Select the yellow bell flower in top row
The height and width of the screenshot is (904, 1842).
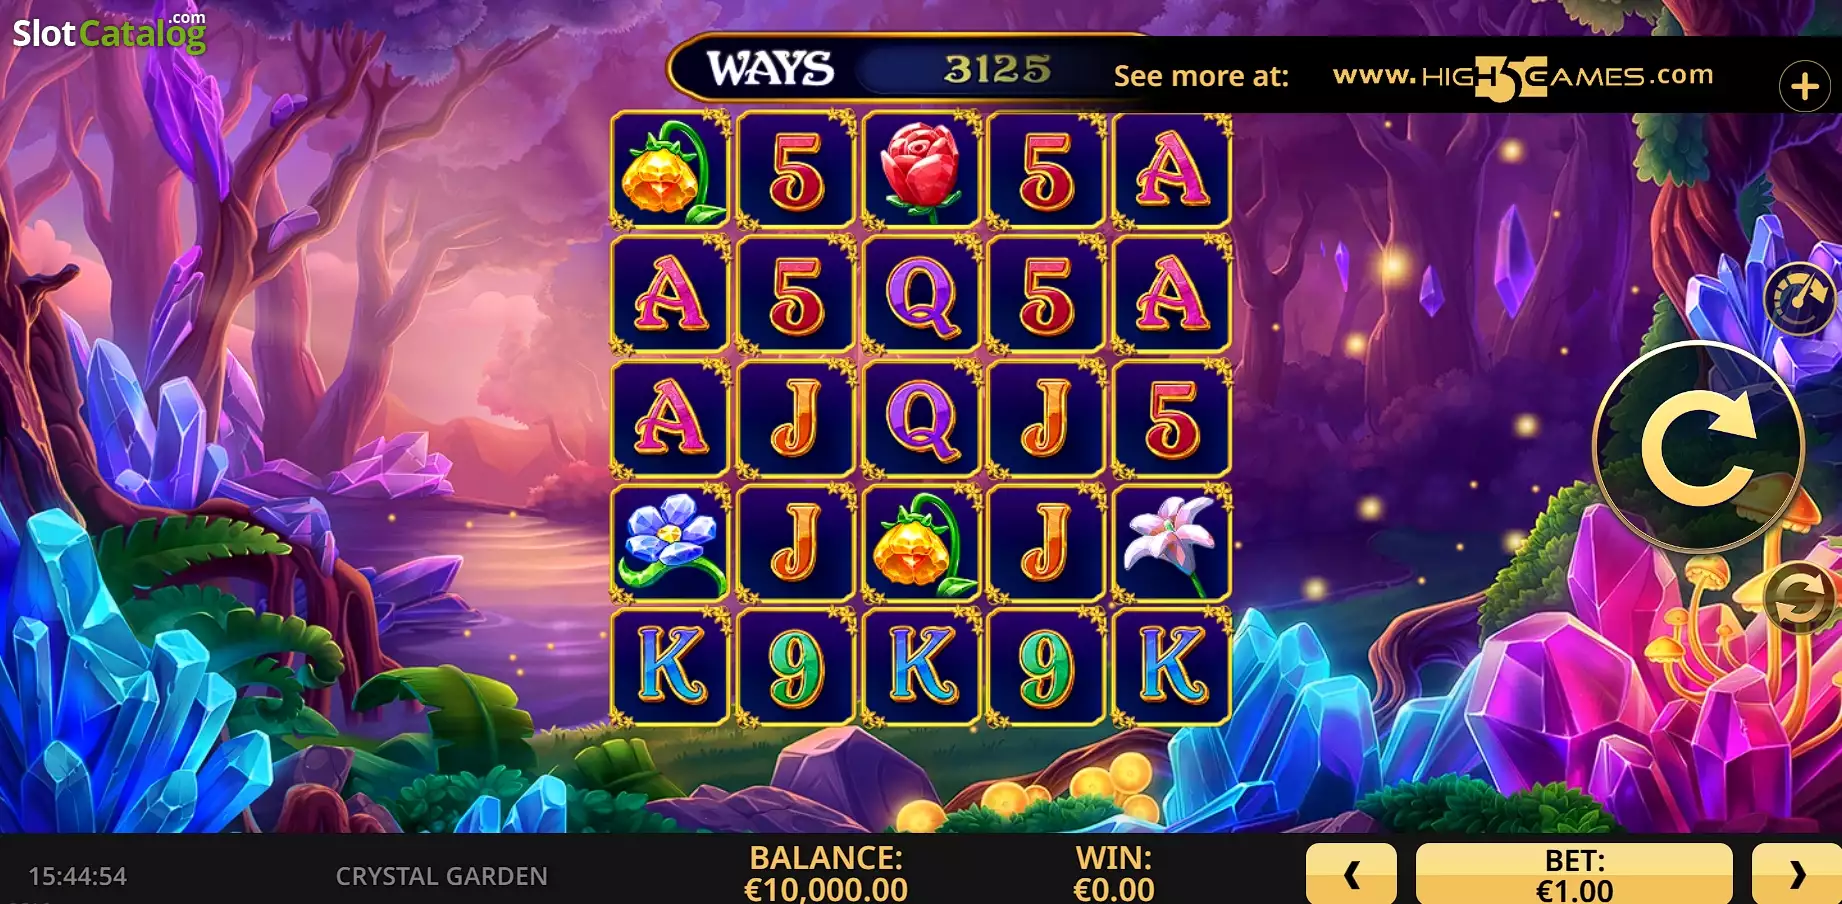pos(670,170)
